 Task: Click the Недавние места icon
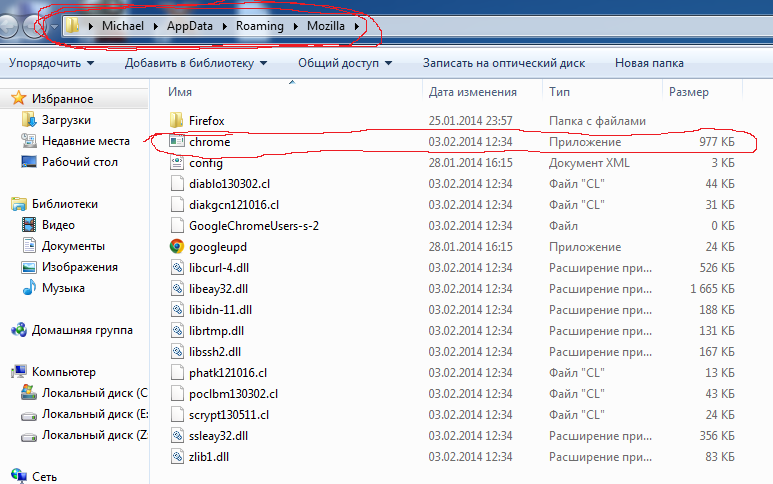pos(29,141)
